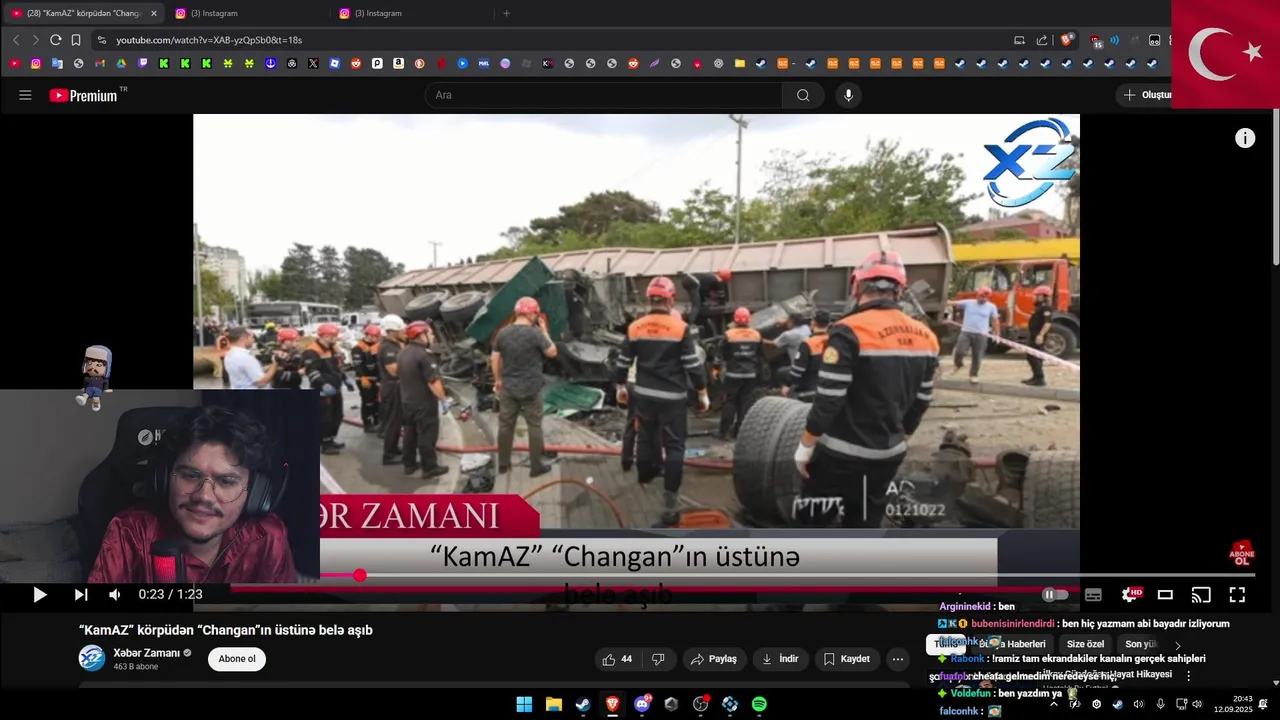
Task: Open Spotify from taskbar
Action: pyautogui.click(x=759, y=704)
